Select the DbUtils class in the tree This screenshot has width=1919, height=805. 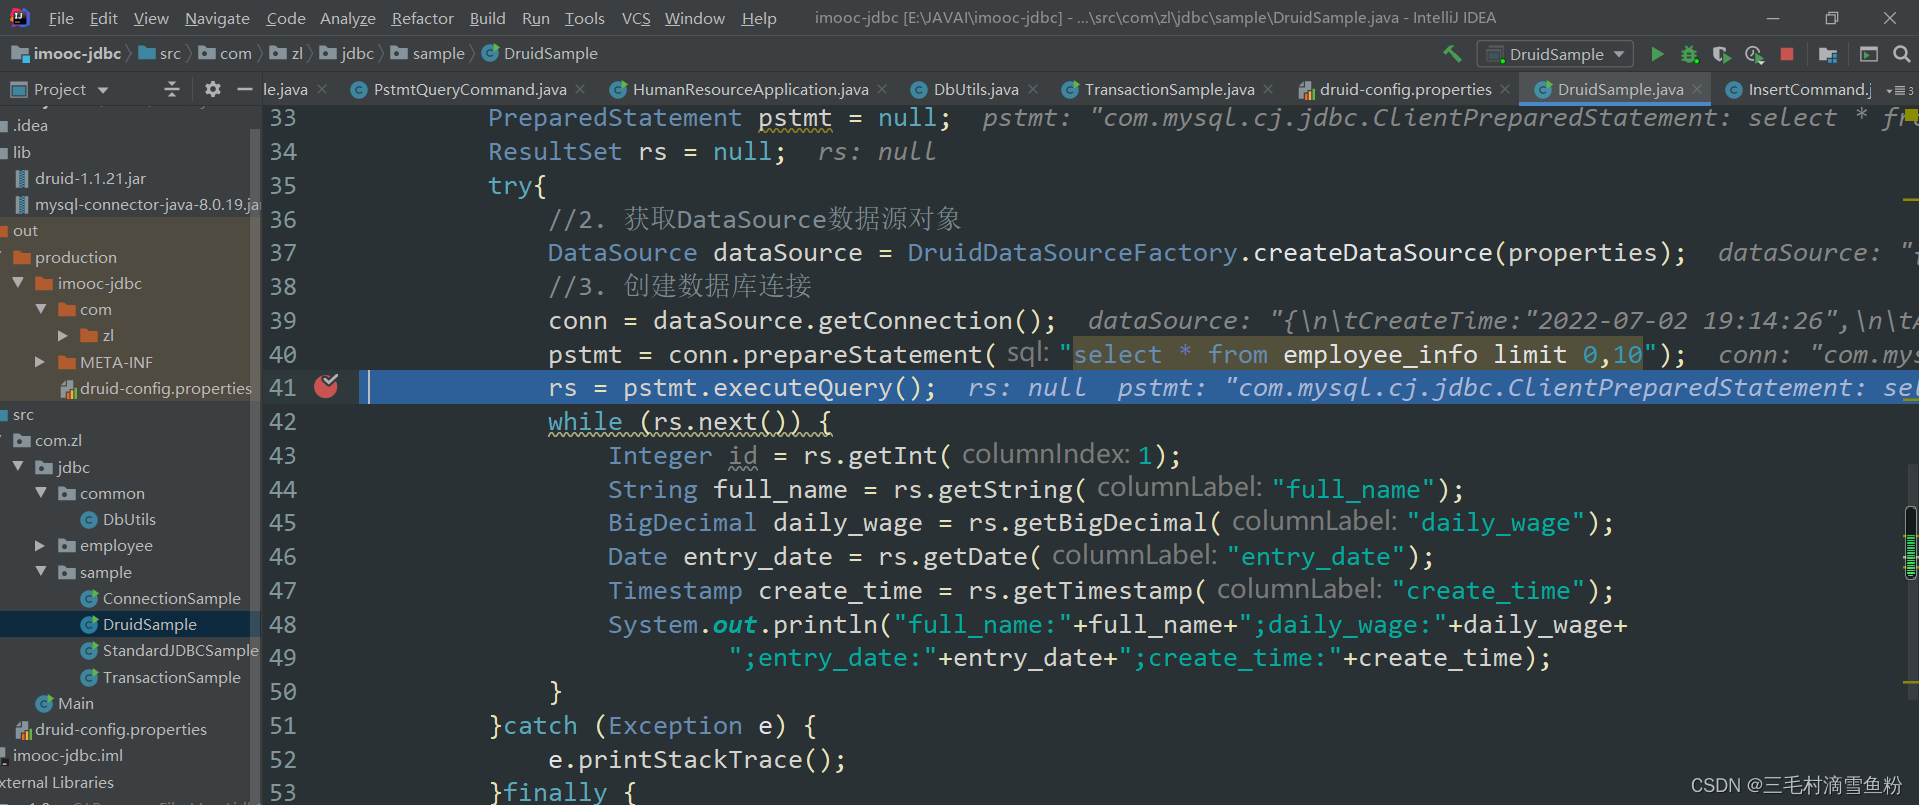[129, 519]
